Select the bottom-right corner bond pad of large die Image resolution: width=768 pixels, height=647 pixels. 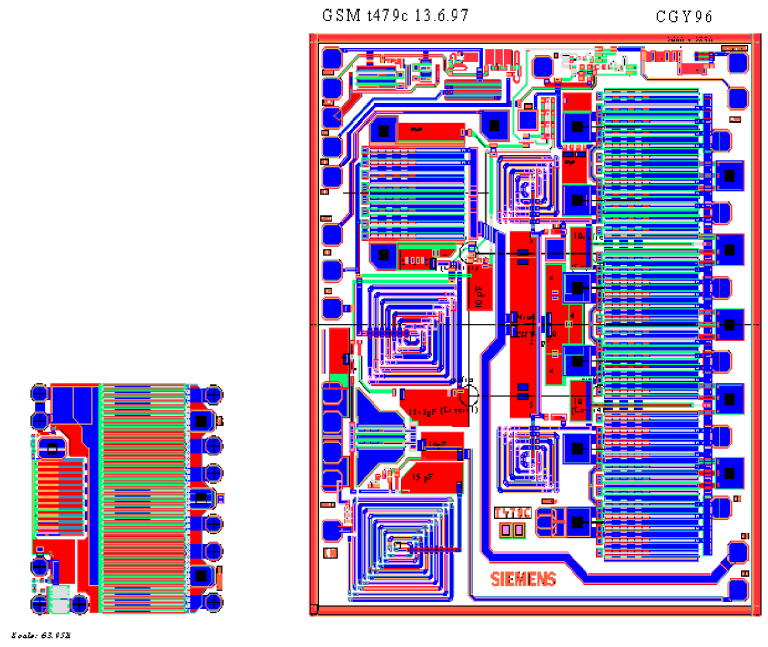click(x=738, y=553)
